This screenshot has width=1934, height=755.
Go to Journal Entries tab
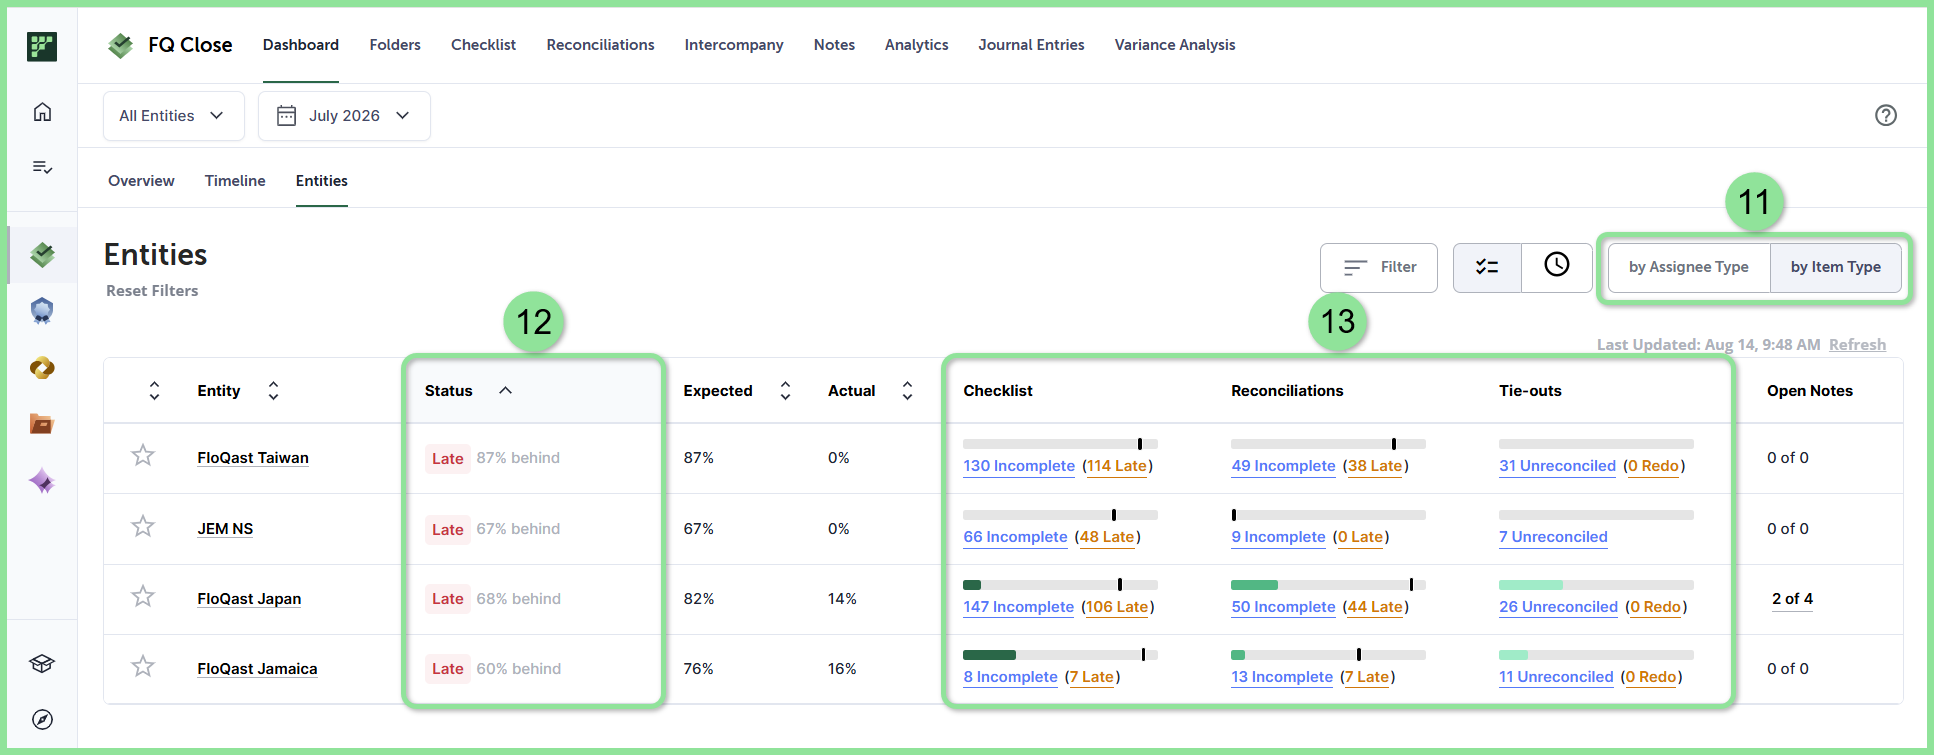pos(1031,45)
